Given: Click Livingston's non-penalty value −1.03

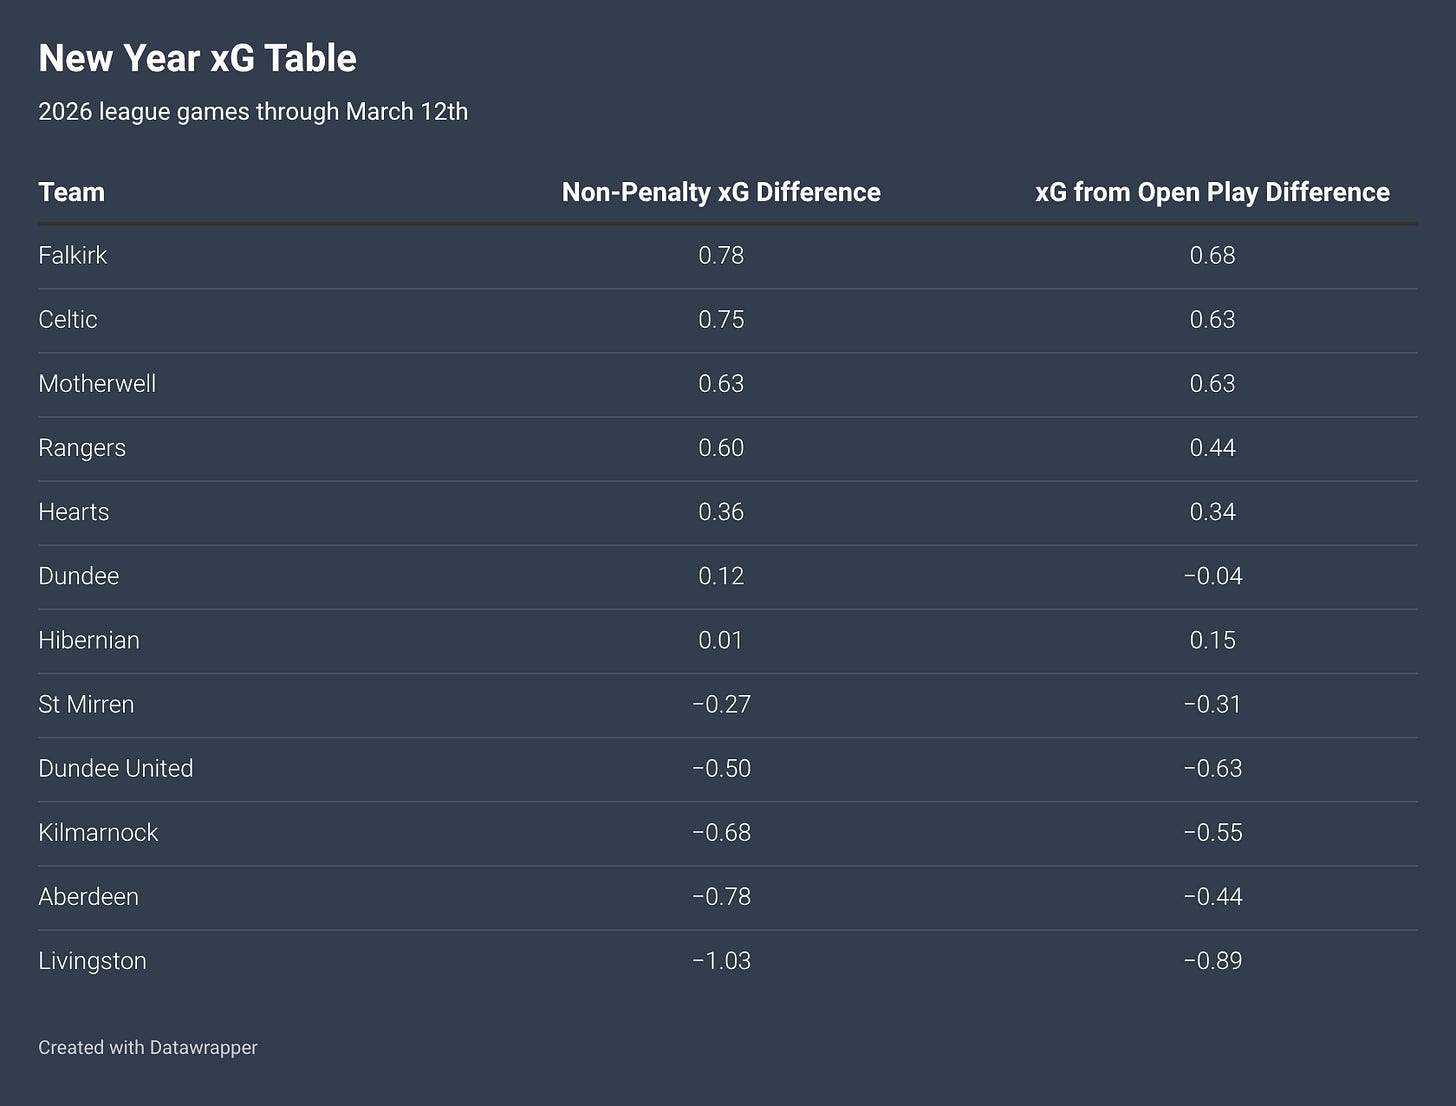Looking at the screenshot, I should pyautogui.click(x=721, y=960).
